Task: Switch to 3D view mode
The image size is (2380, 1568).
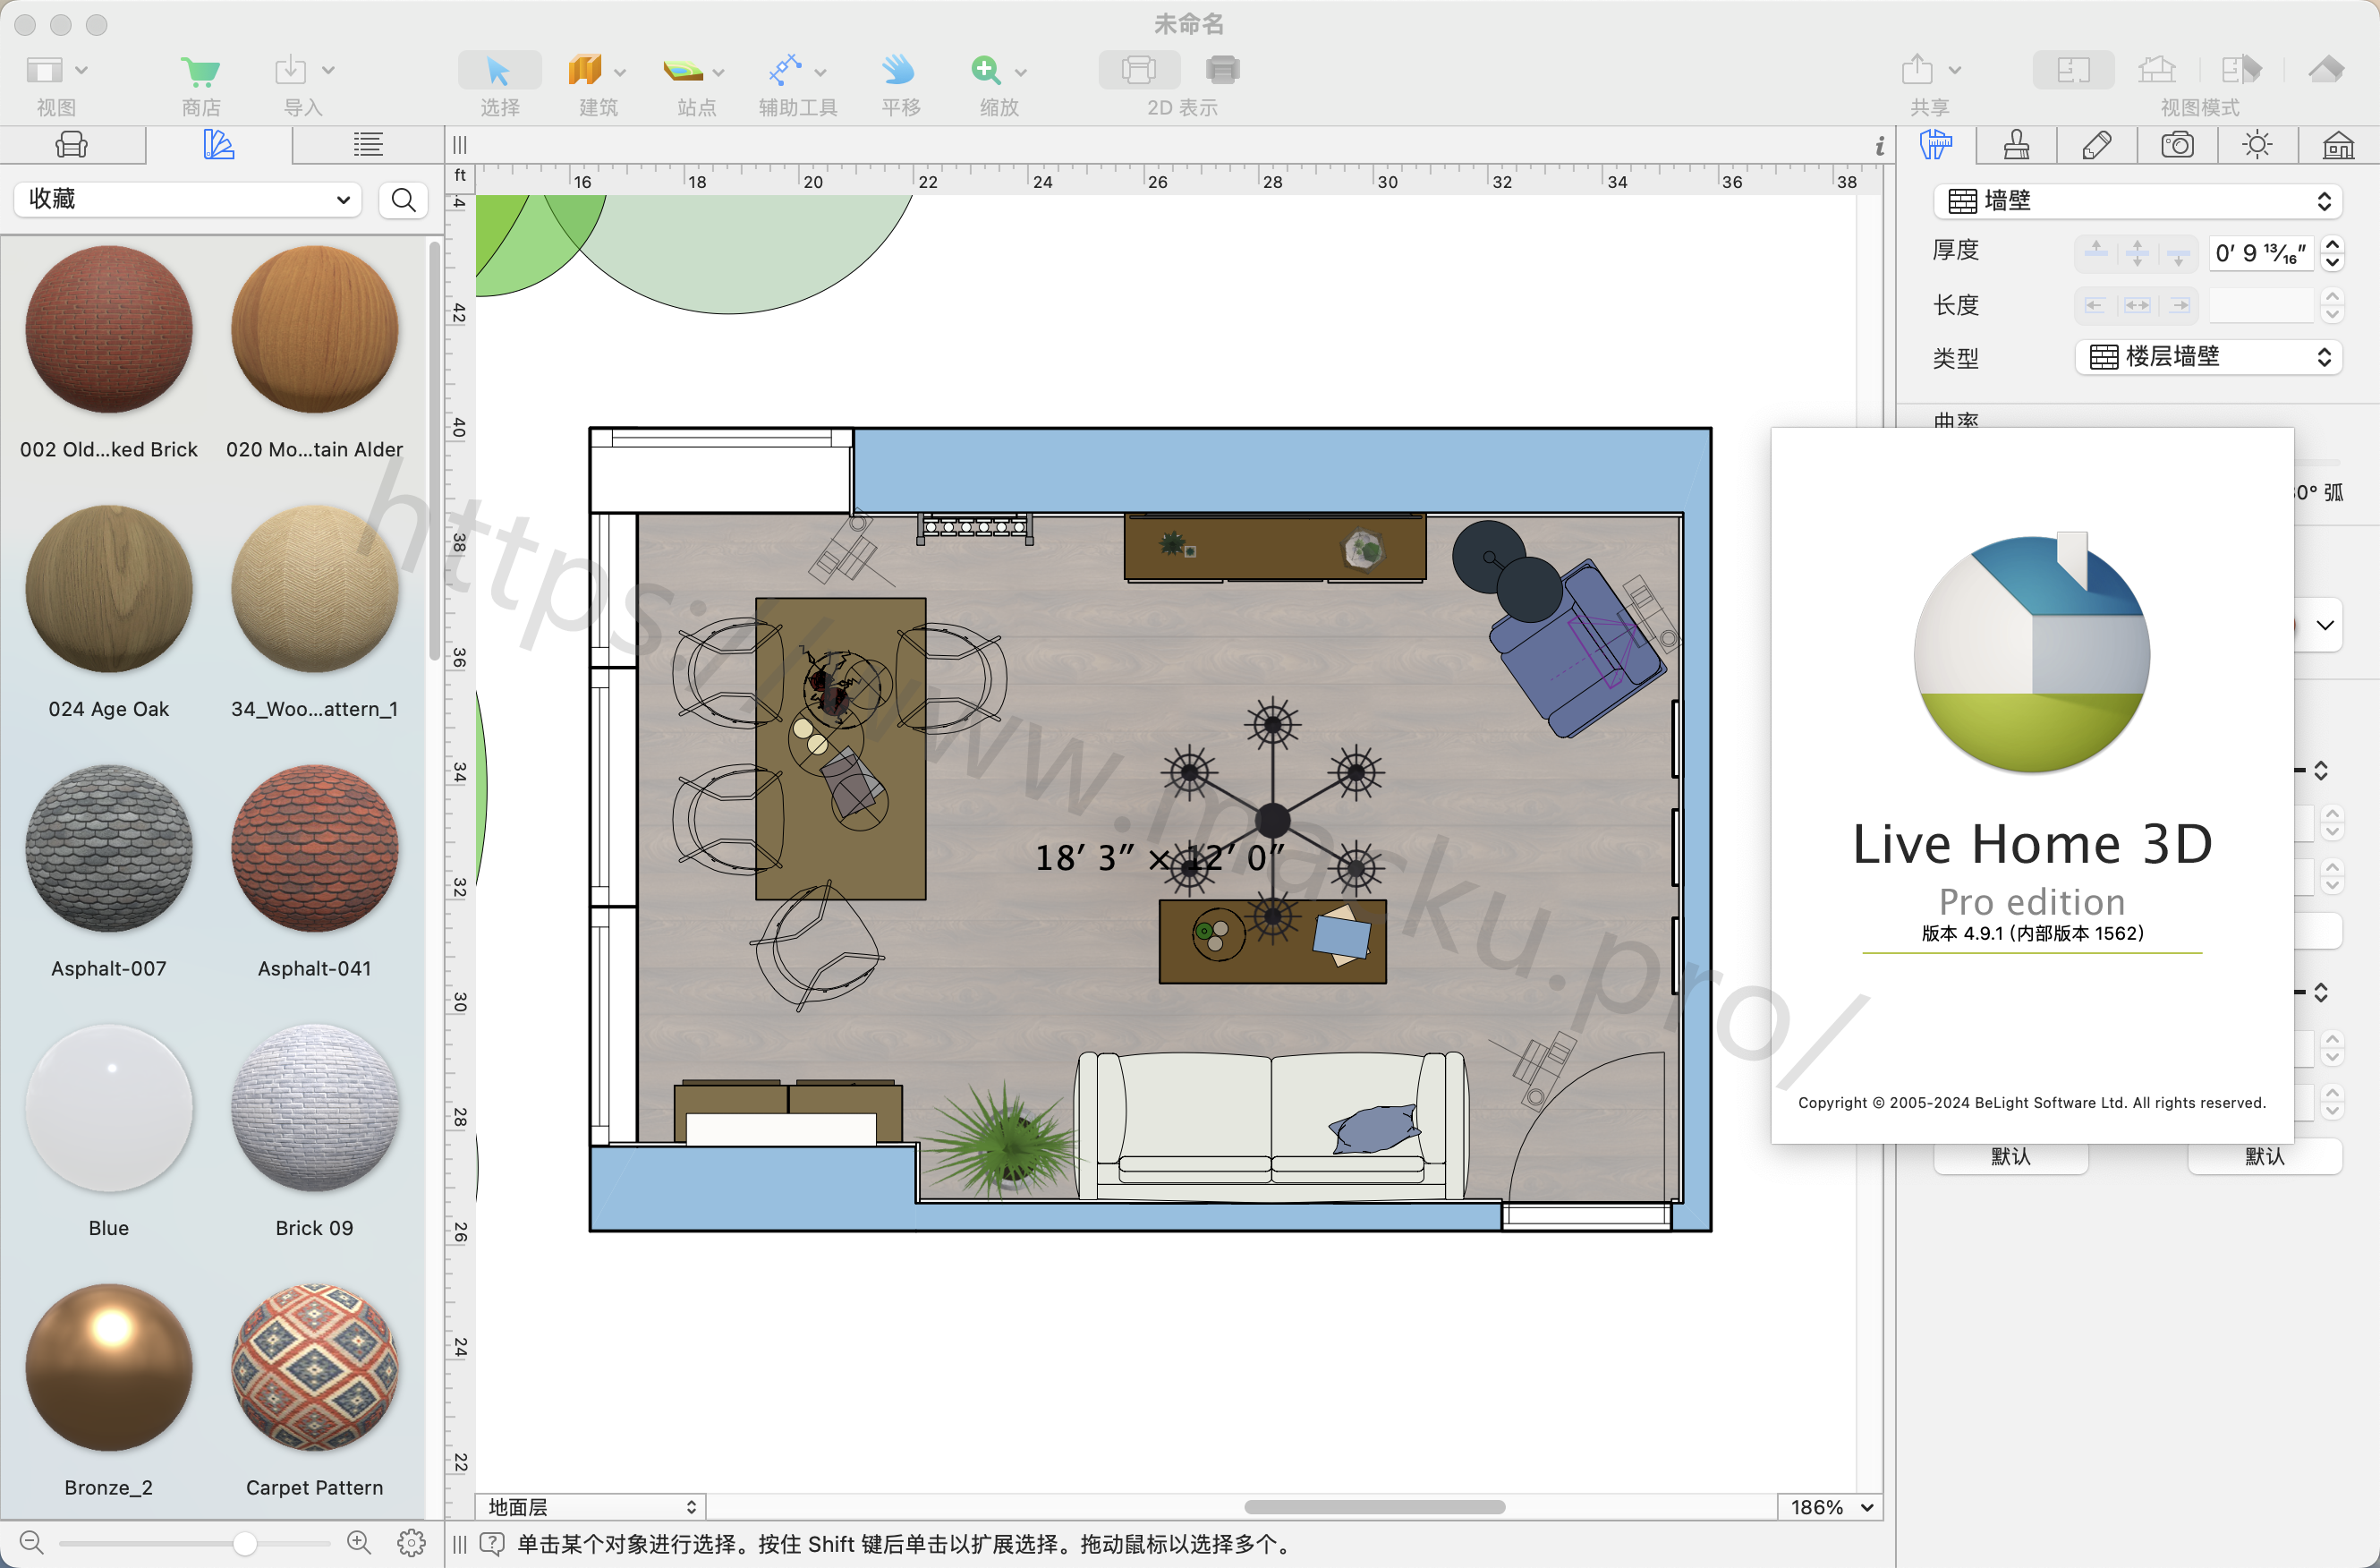Action: point(2327,71)
